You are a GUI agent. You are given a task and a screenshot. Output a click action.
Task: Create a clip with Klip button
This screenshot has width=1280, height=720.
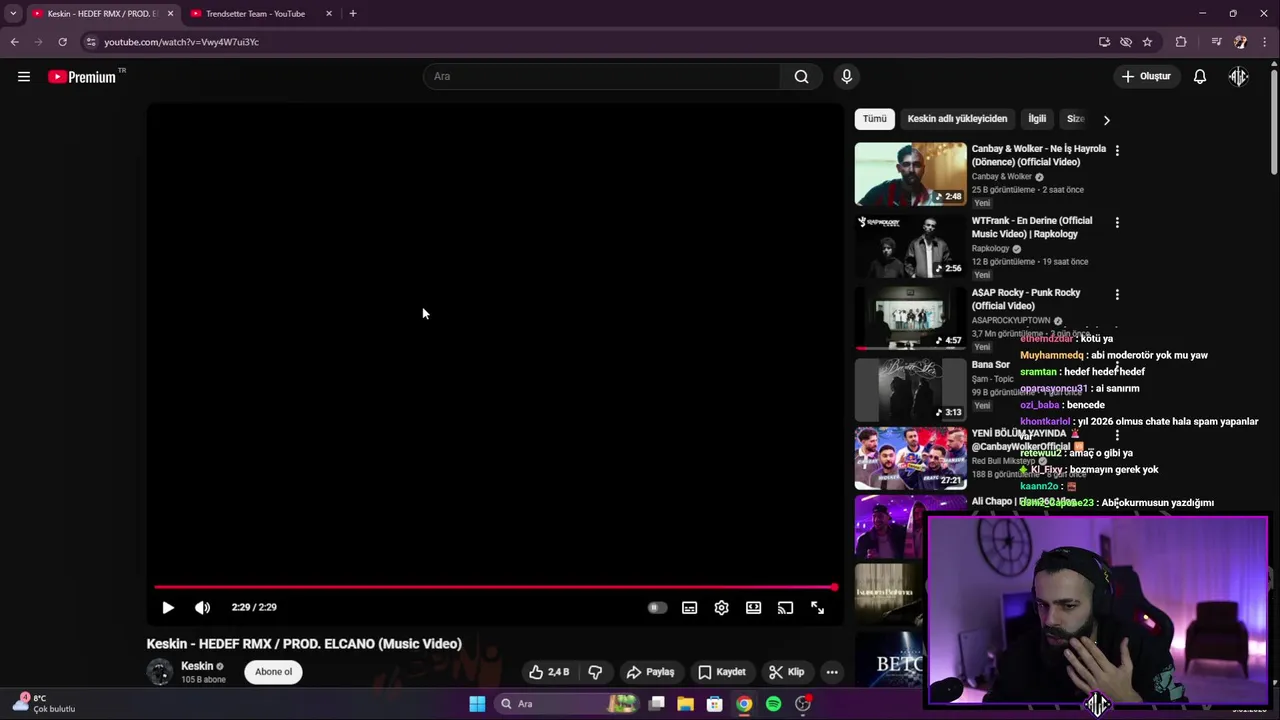786,672
